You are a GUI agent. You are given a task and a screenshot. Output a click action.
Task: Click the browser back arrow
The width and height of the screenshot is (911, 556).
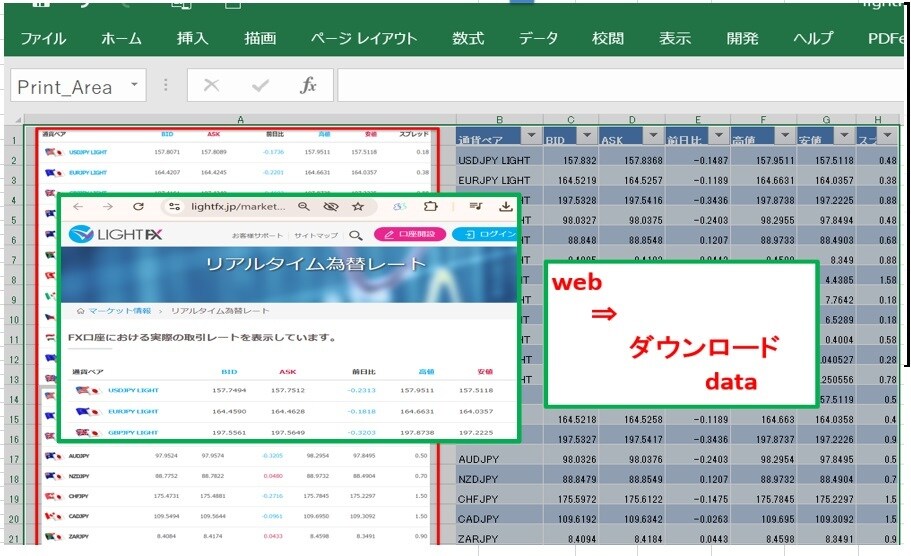click(x=78, y=206)
